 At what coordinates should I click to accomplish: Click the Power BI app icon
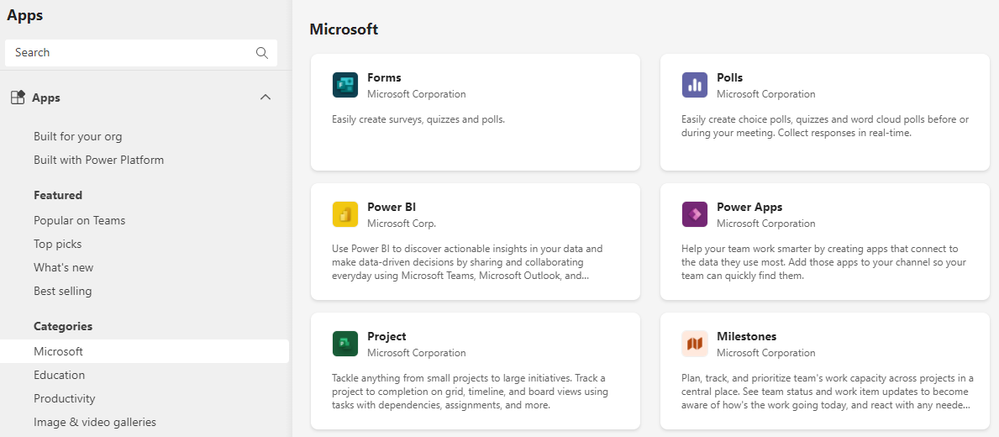345,215
